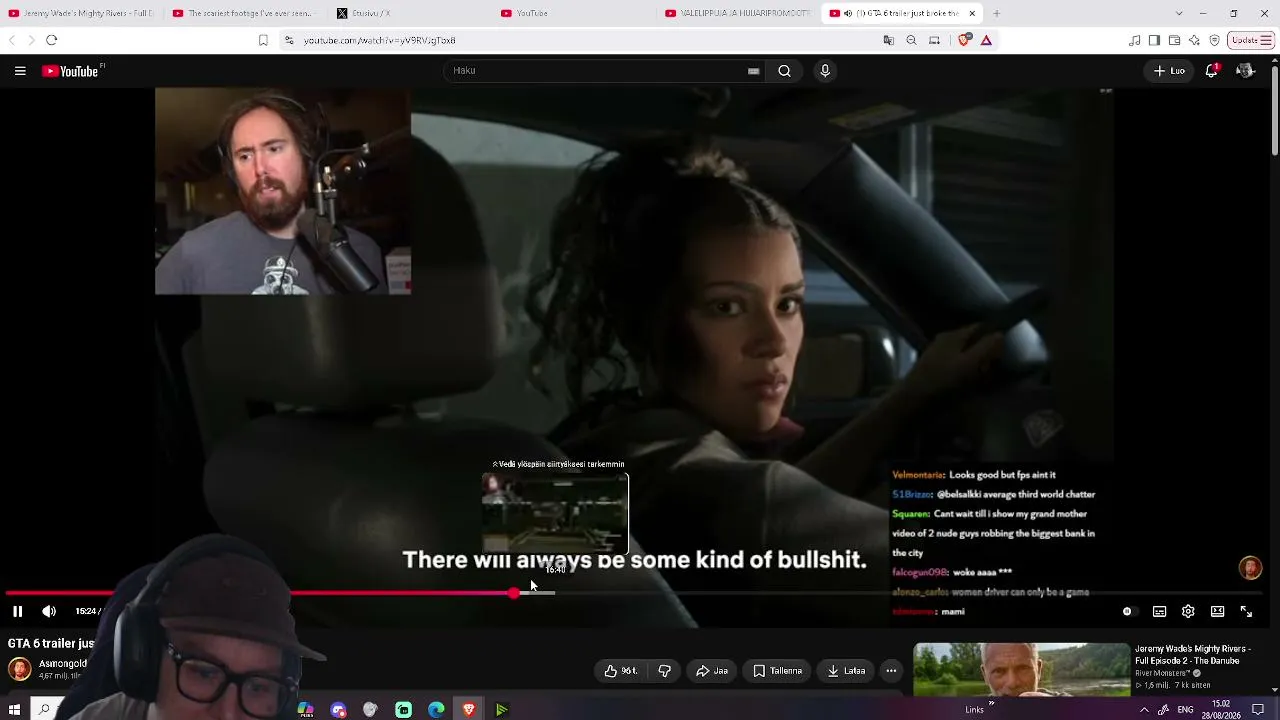Switch to Jeremy Wade's Mighty Rivers tab
Screen dimensions: 1280x720
pyautogui.click(x=82, y=13)
